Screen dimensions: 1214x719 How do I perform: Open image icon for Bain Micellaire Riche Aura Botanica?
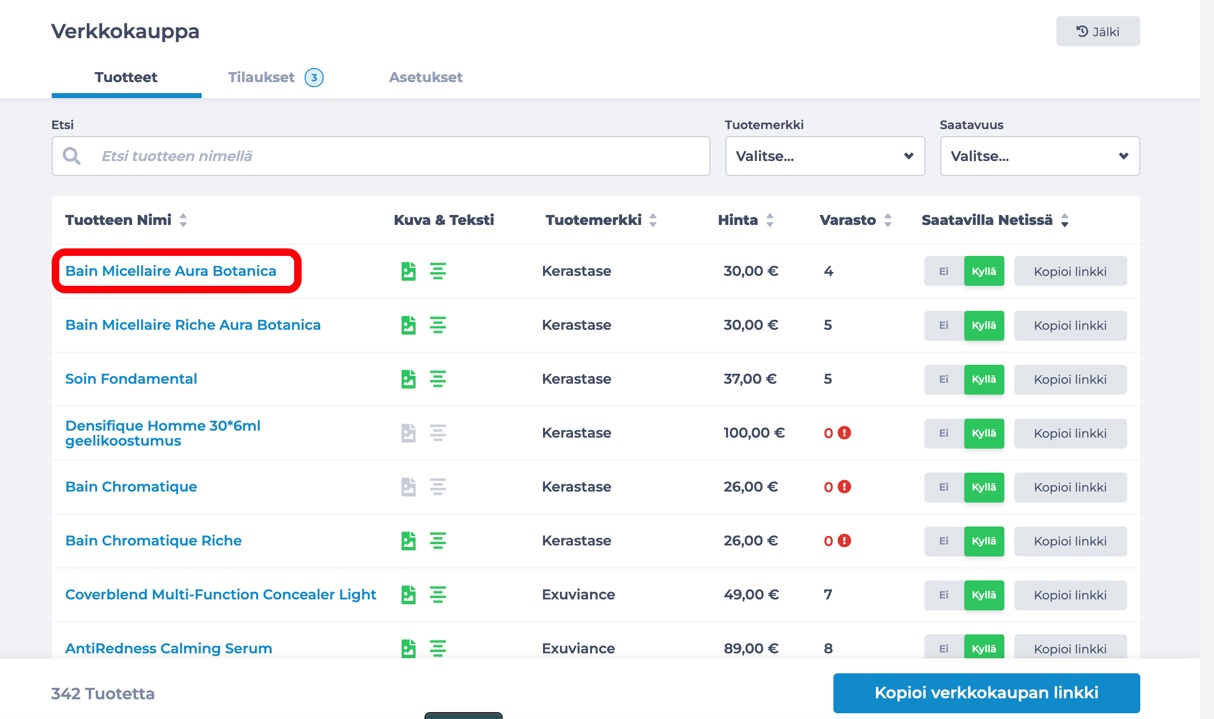pyautogui.click(x=408, y=325)
